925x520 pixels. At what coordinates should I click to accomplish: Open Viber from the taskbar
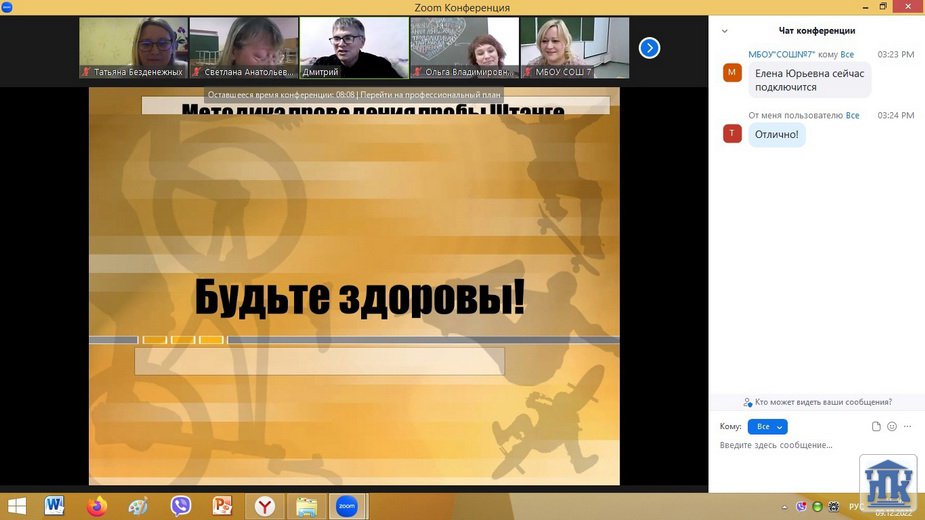tap(180, 506)
